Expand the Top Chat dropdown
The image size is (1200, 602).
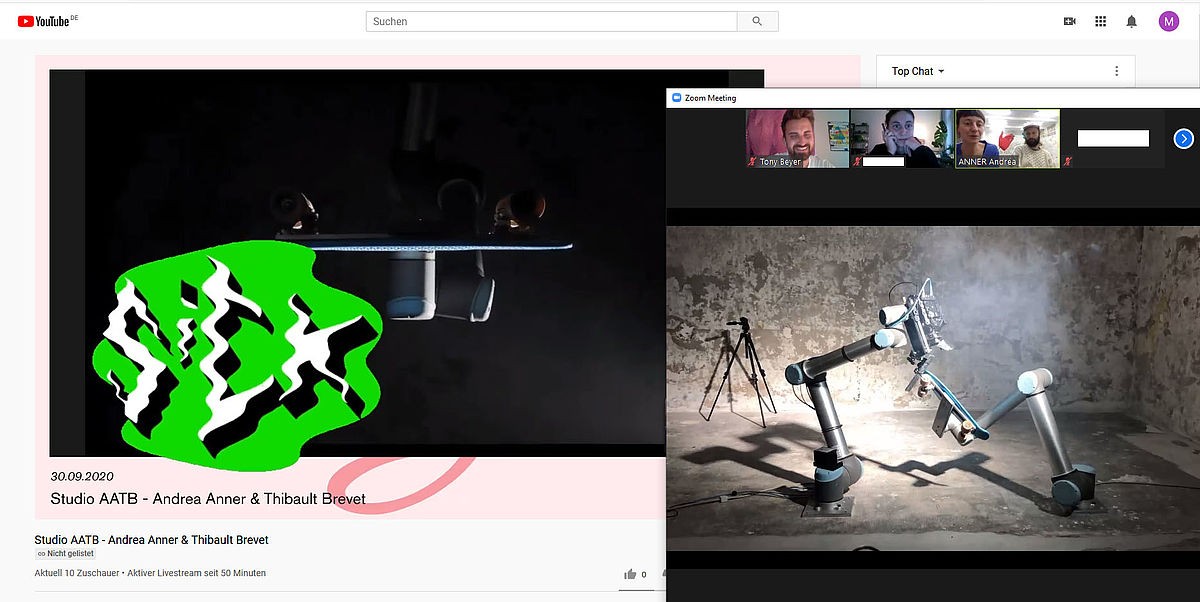click(x=918, y=71)
